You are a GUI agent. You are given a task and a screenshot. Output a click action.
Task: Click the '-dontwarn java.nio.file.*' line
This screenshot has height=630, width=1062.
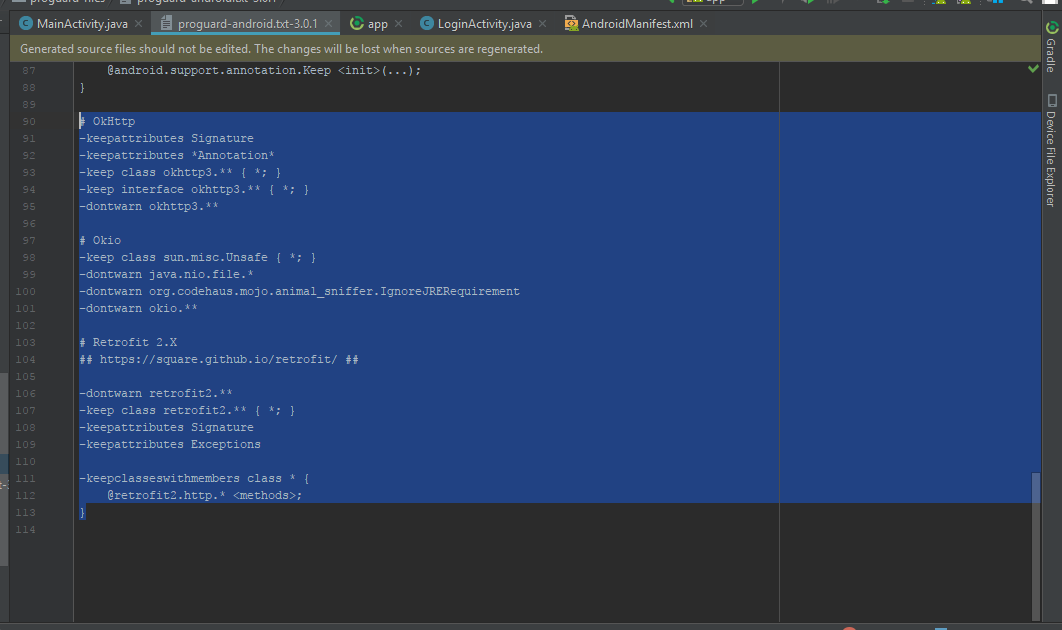point(167,274)
